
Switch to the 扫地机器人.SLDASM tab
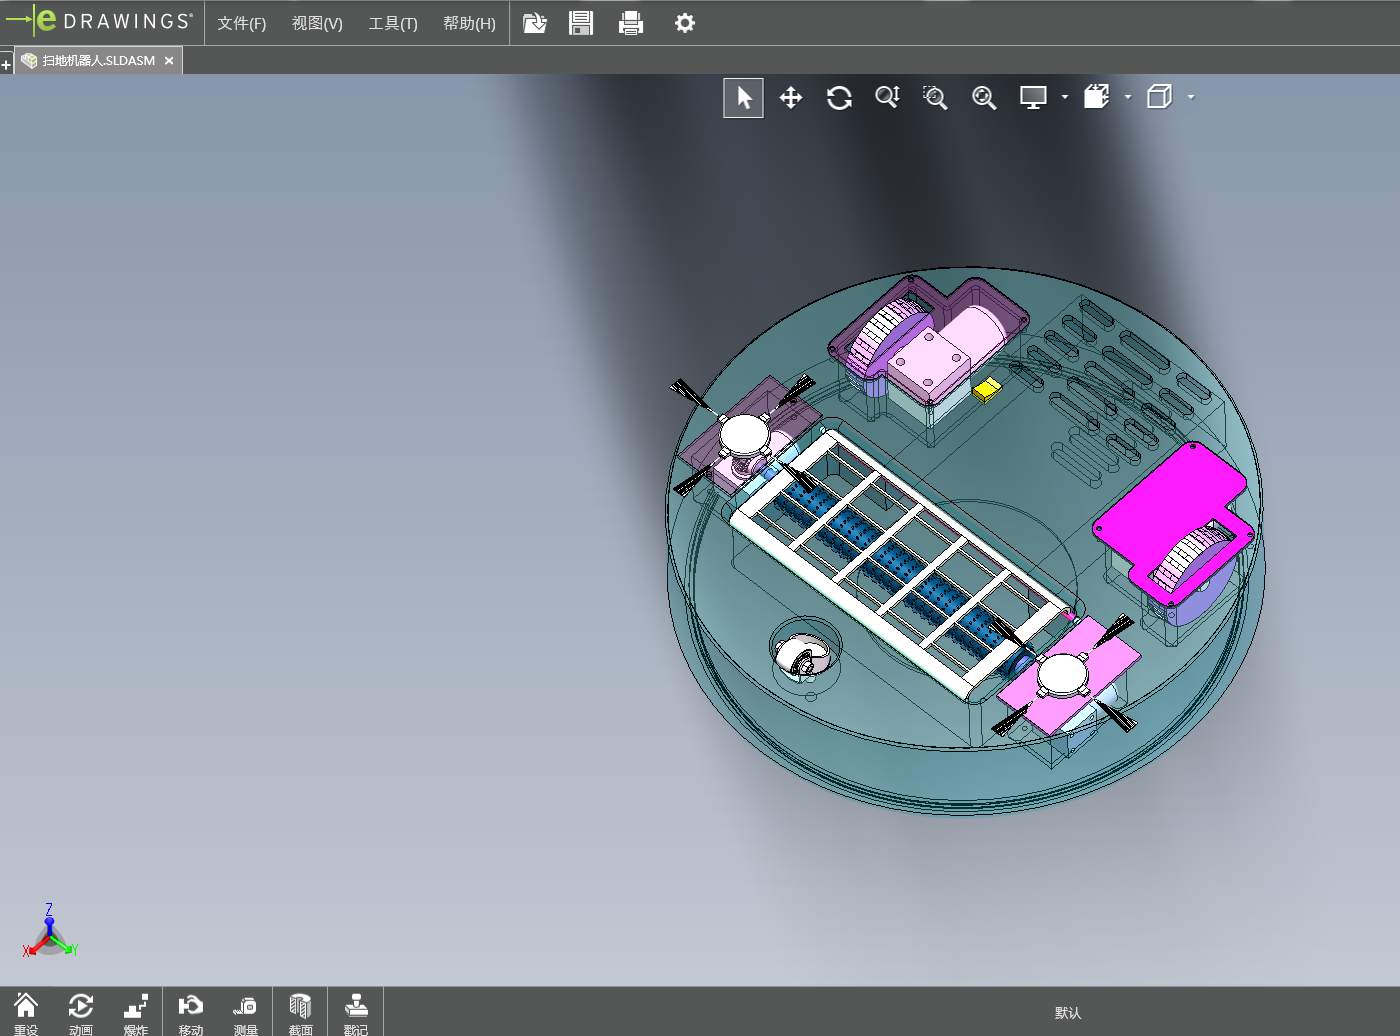click(98, 61)
